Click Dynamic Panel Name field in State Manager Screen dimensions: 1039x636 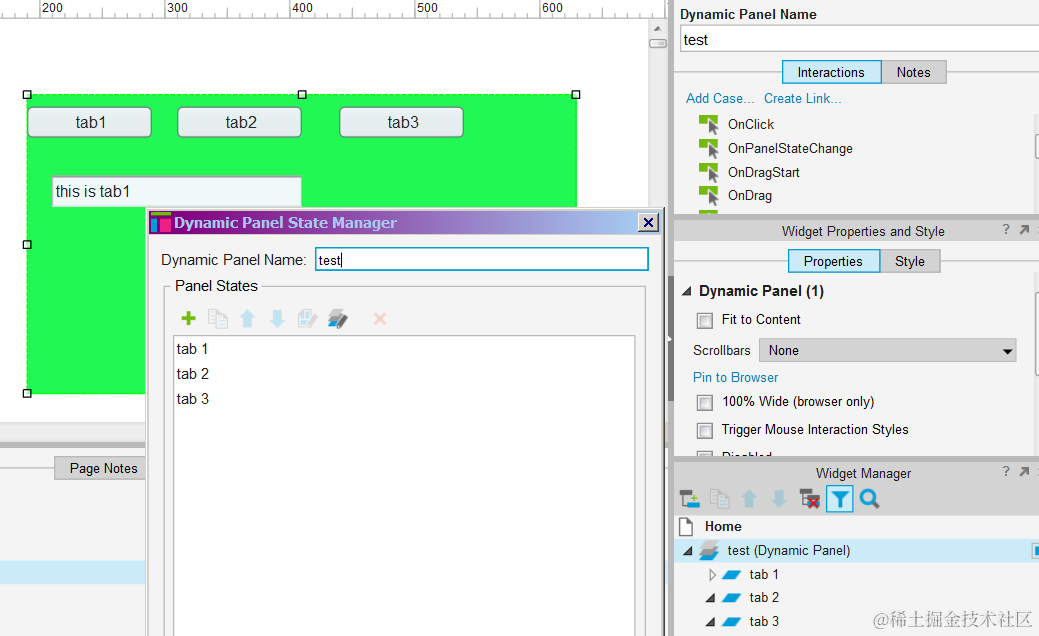coord(482,260)
